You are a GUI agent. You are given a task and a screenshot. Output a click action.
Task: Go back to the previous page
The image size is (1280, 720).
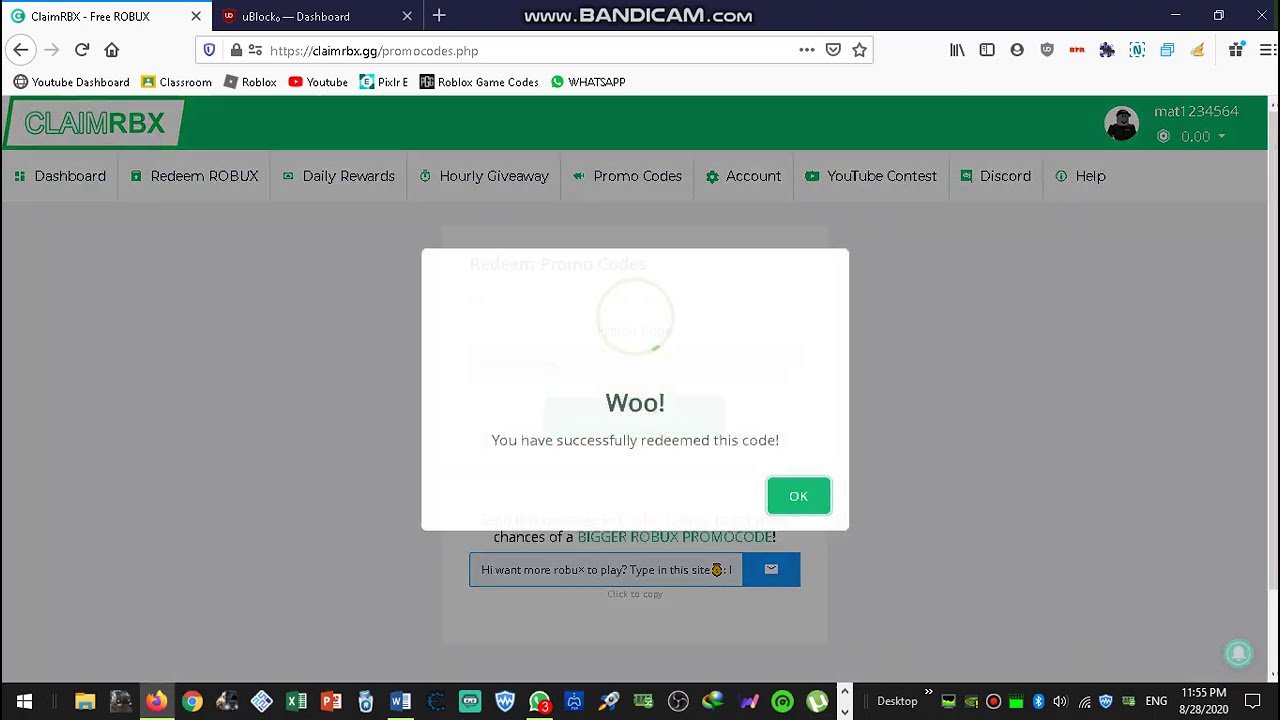point(21,50)
